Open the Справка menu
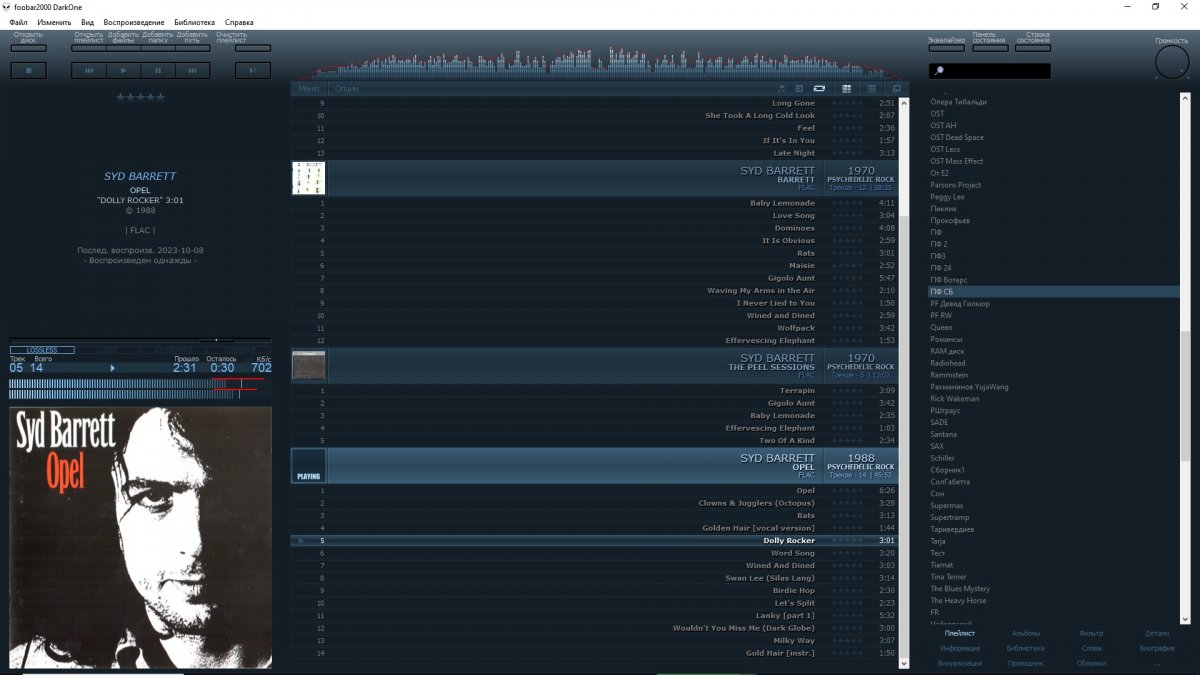Viewport: 1200px width, 675px height. coord(239,21)
